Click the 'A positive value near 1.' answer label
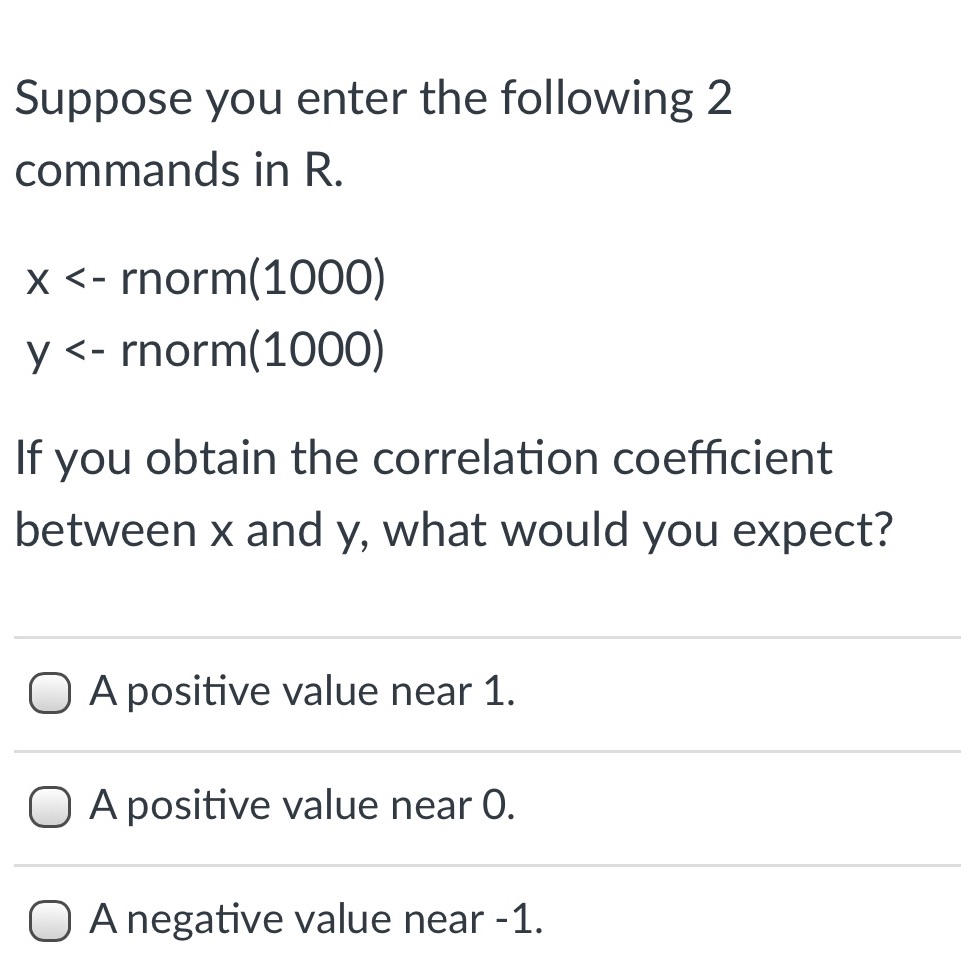Image resolution: width=961 pixels, height=967 pixels. 302,692
